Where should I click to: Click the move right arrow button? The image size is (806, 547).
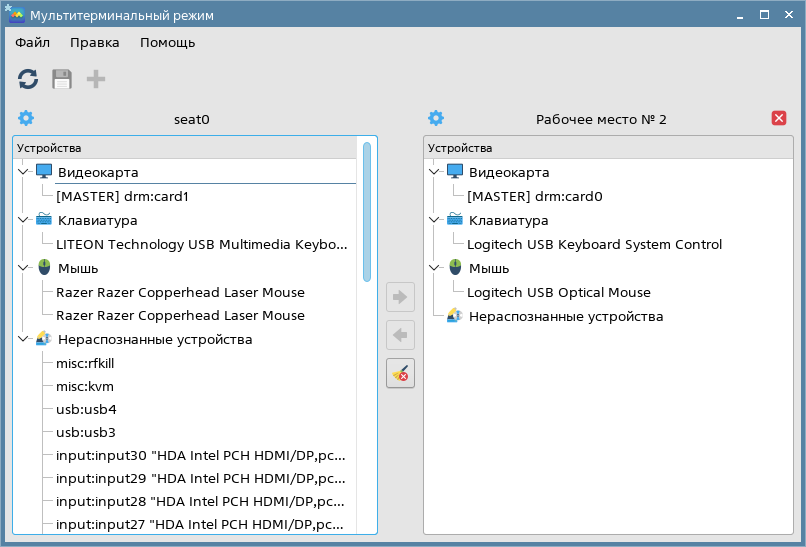click(x=400, y=296)
